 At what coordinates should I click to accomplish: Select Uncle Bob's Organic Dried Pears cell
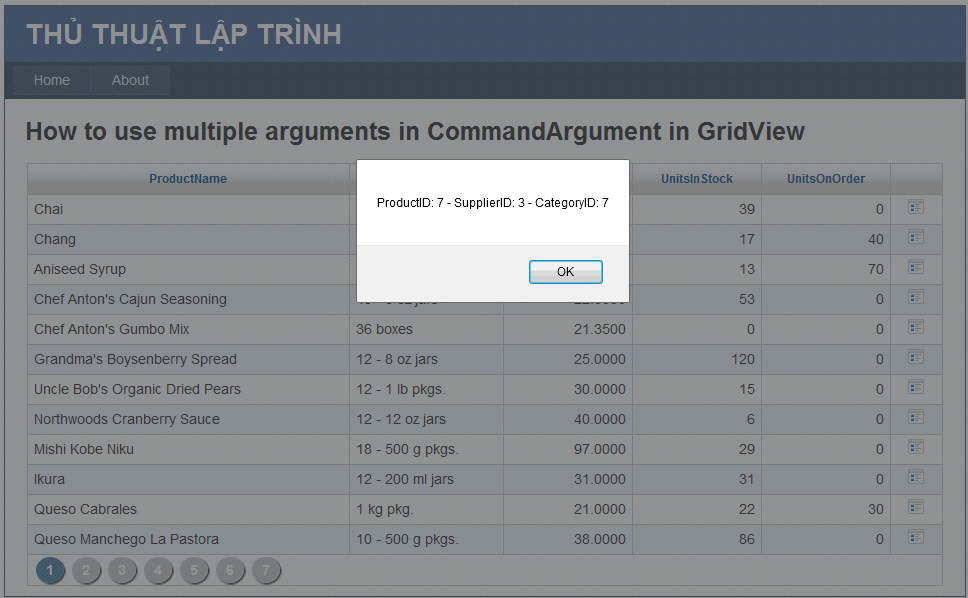click(188, 389)
